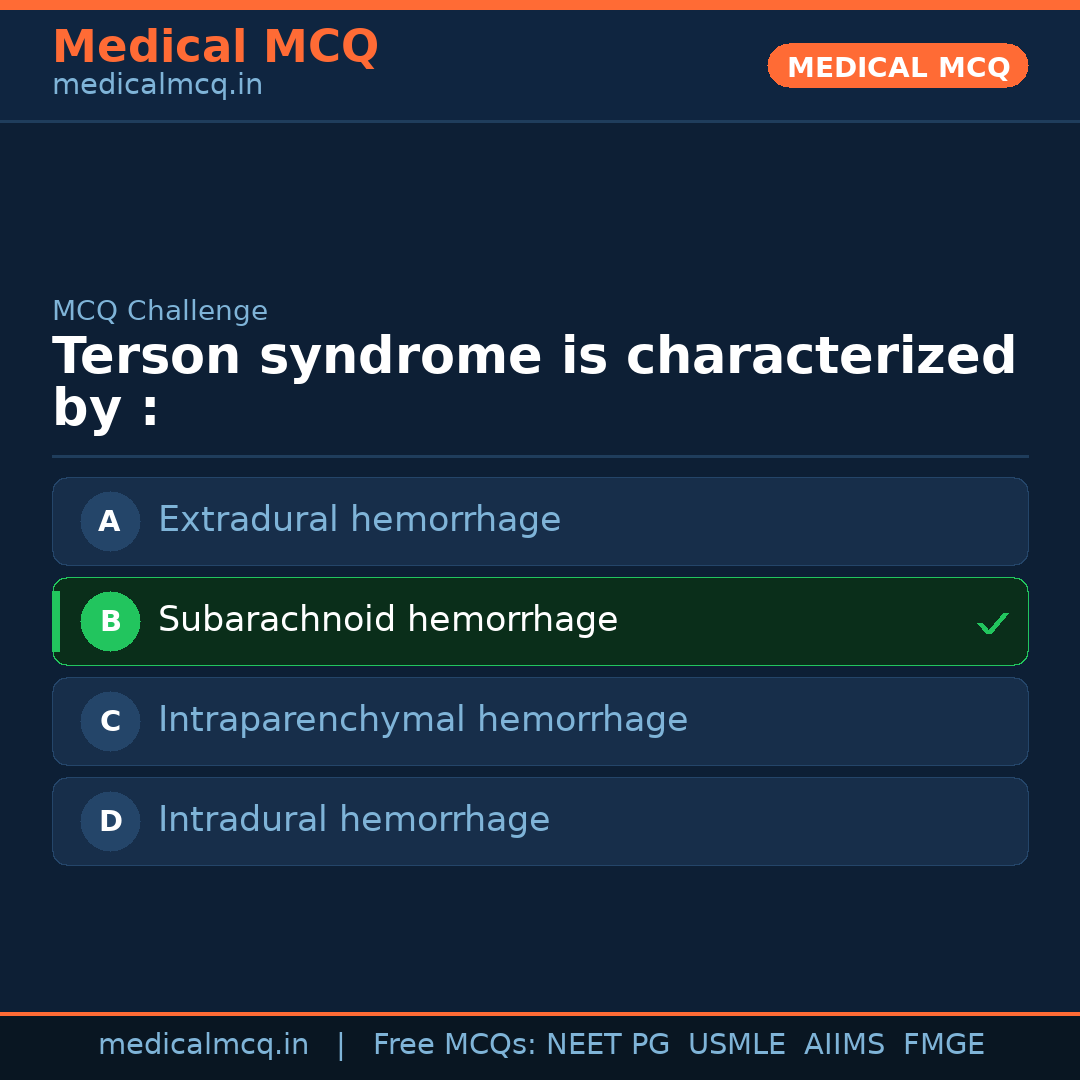Click the Medical MCQ header title
This screenshot has height=1080, width=1080.
point(215,47)
